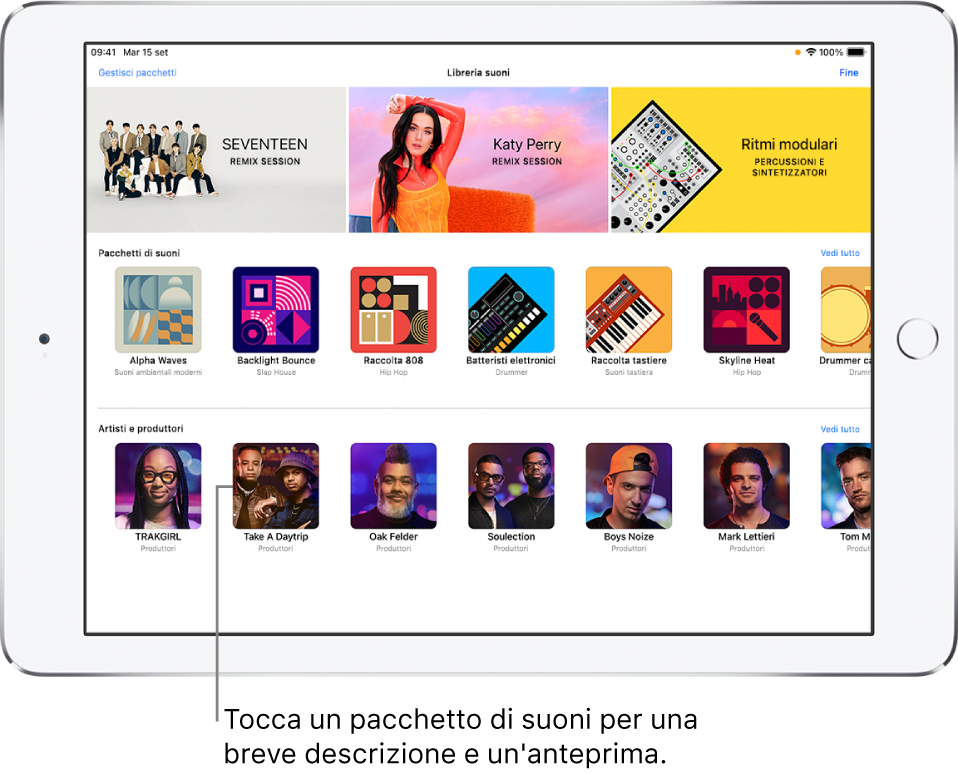Screen dimensions: 958x774
Task: Tap the Wi-Fi icon in status bar
Action: (811, 52)
